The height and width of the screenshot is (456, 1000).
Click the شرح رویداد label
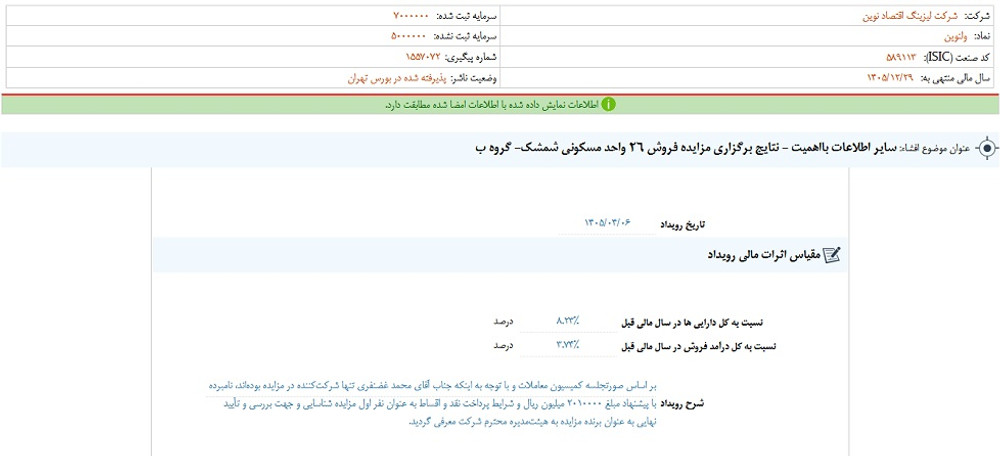681,404
